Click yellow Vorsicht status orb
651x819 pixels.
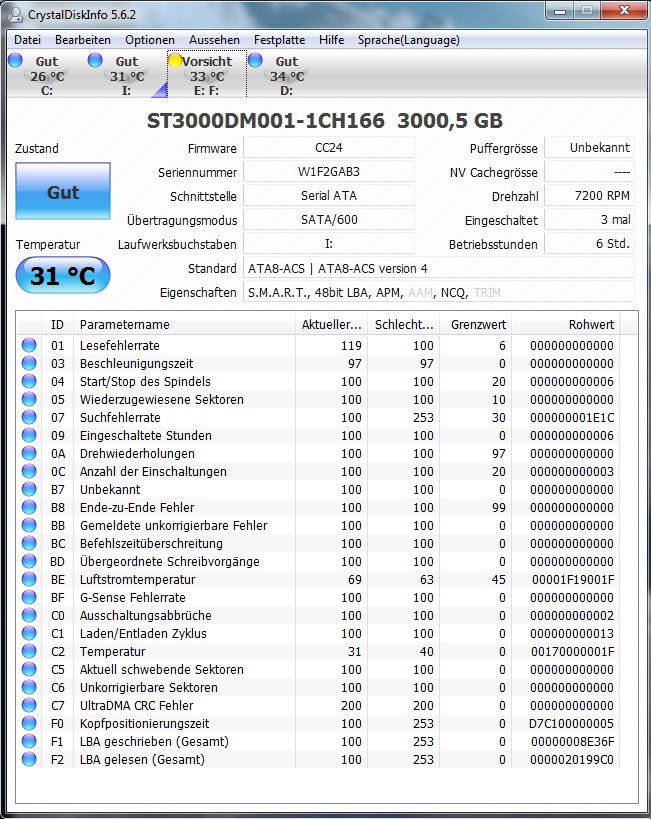pos(175,61)
